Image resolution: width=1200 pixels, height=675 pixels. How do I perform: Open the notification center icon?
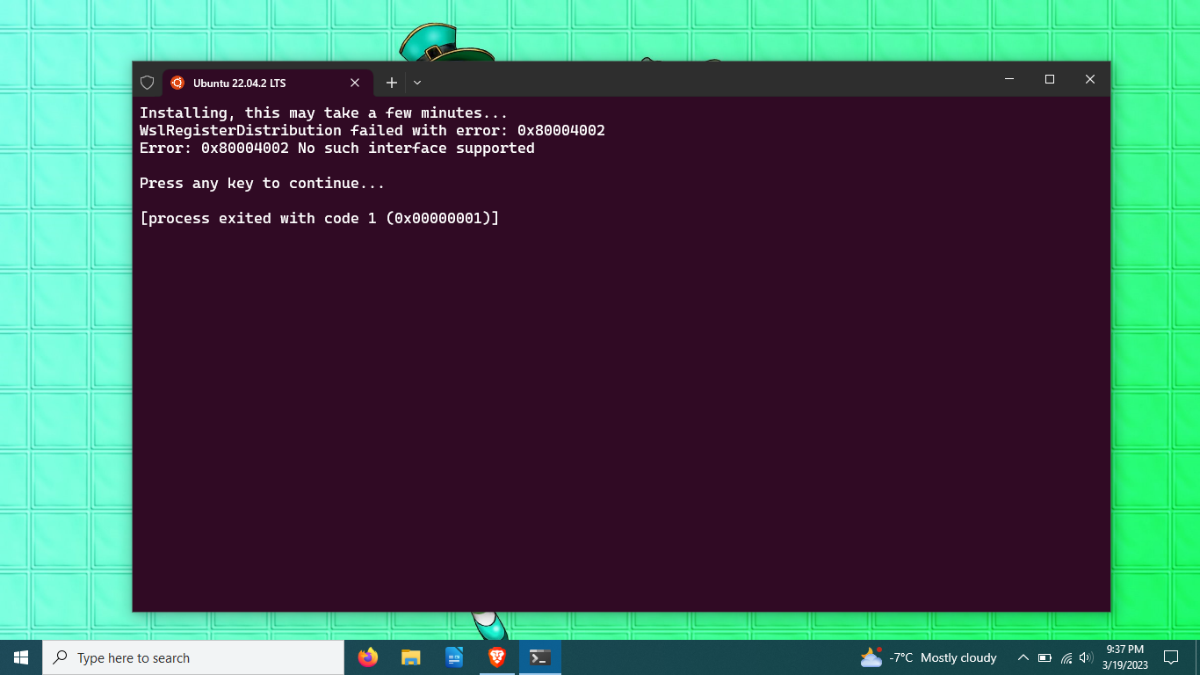tap(1171, 657)
